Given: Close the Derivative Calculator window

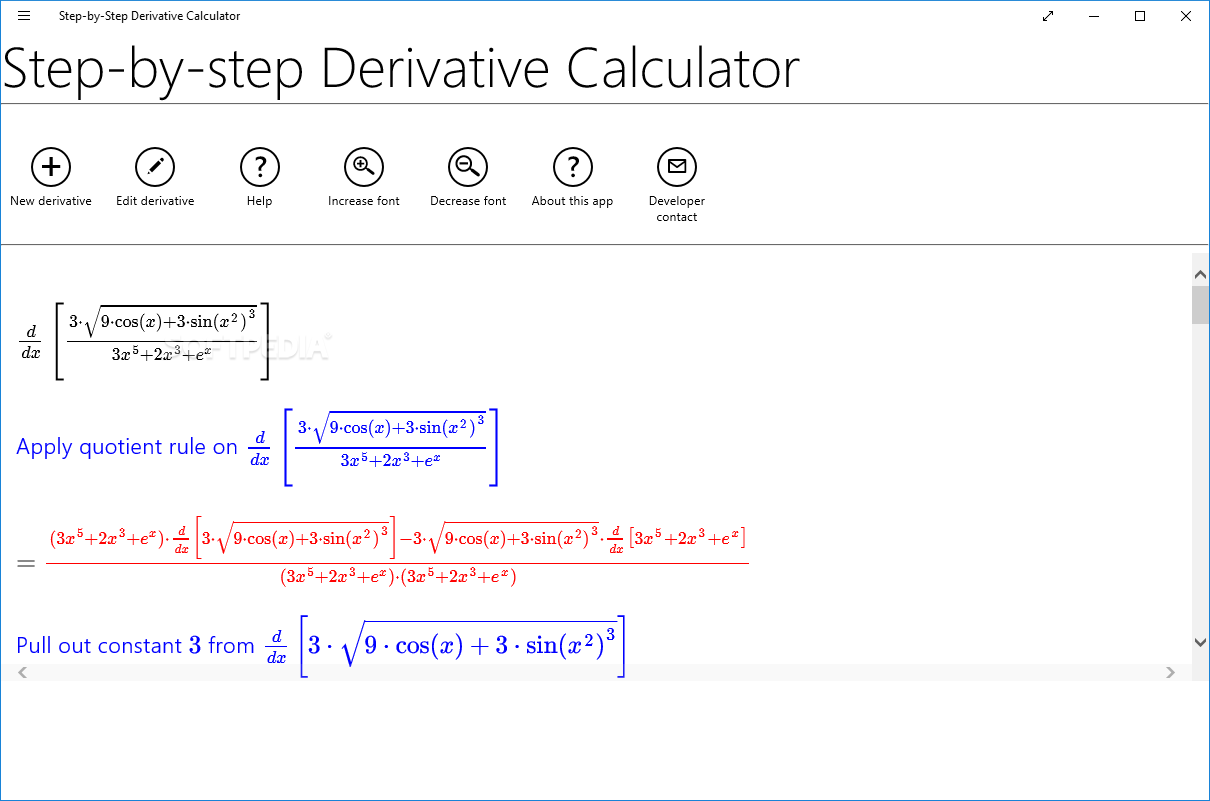Looking at the screenshot, I should coord(1186,16).
